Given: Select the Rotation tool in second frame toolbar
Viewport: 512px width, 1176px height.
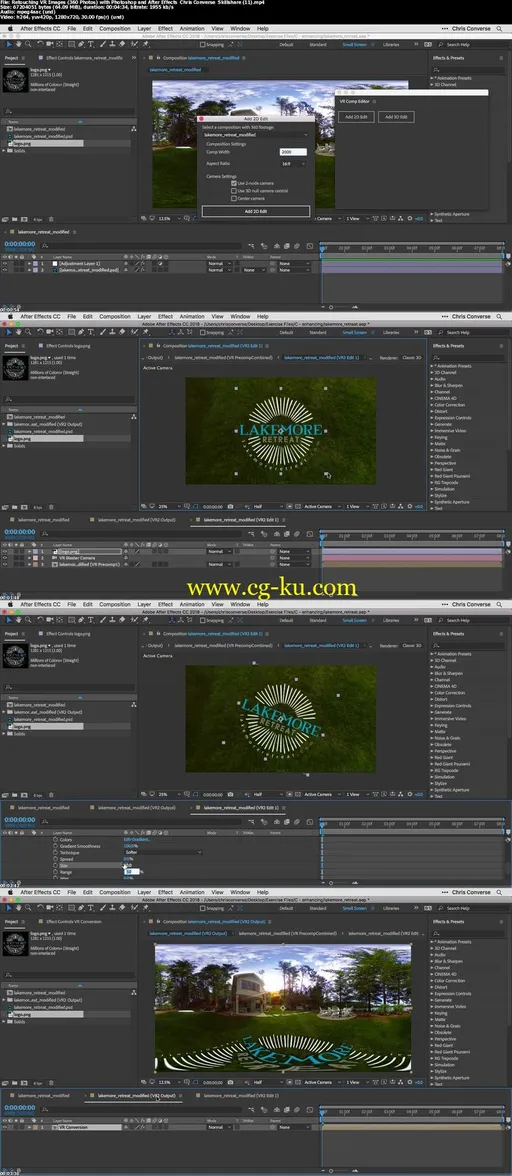Looking at the screenshot, I should coord(40,332).
